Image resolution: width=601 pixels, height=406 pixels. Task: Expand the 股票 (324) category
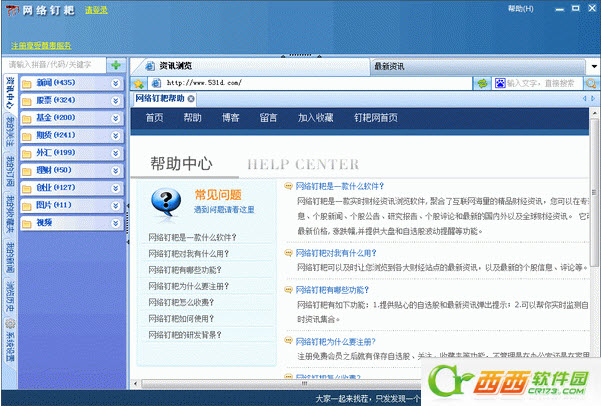[115, 100]
